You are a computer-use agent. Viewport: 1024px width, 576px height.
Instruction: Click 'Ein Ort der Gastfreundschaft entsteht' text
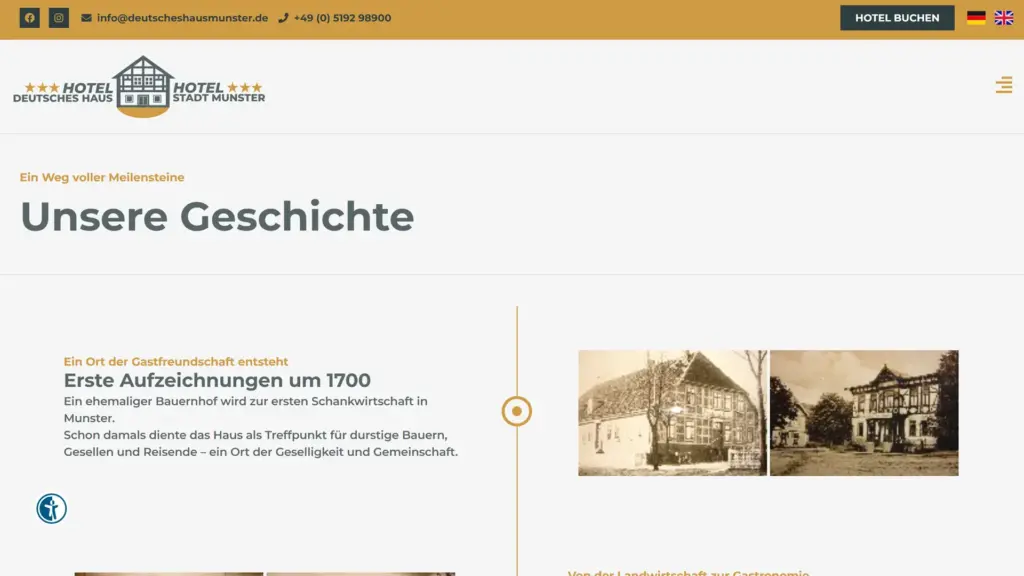(176, 361)
